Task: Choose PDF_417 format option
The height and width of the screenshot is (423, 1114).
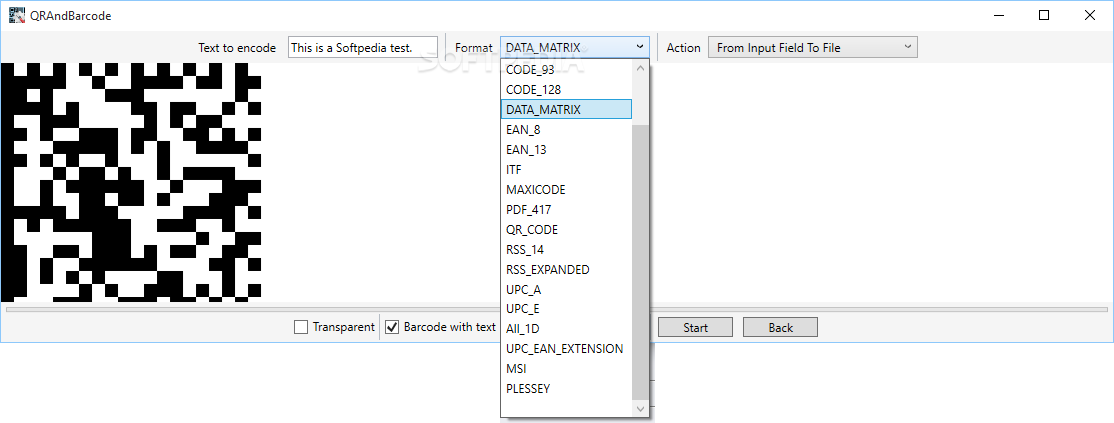Action: (x=566, y=210)
